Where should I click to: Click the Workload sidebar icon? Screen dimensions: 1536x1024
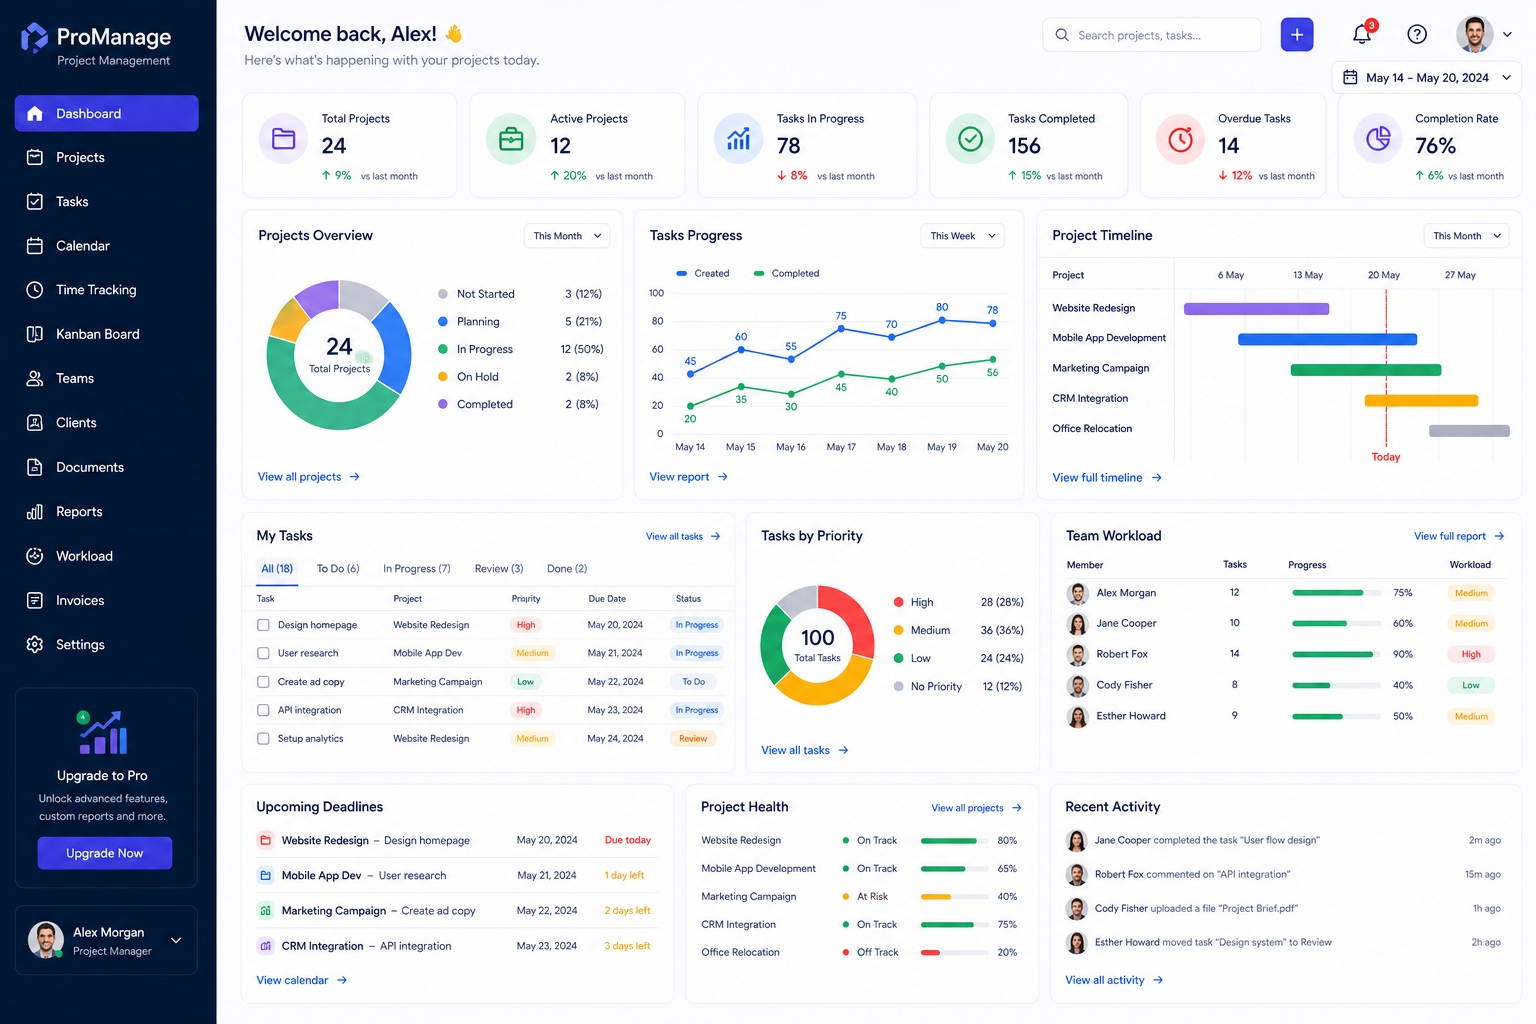(x=35, y=556)
